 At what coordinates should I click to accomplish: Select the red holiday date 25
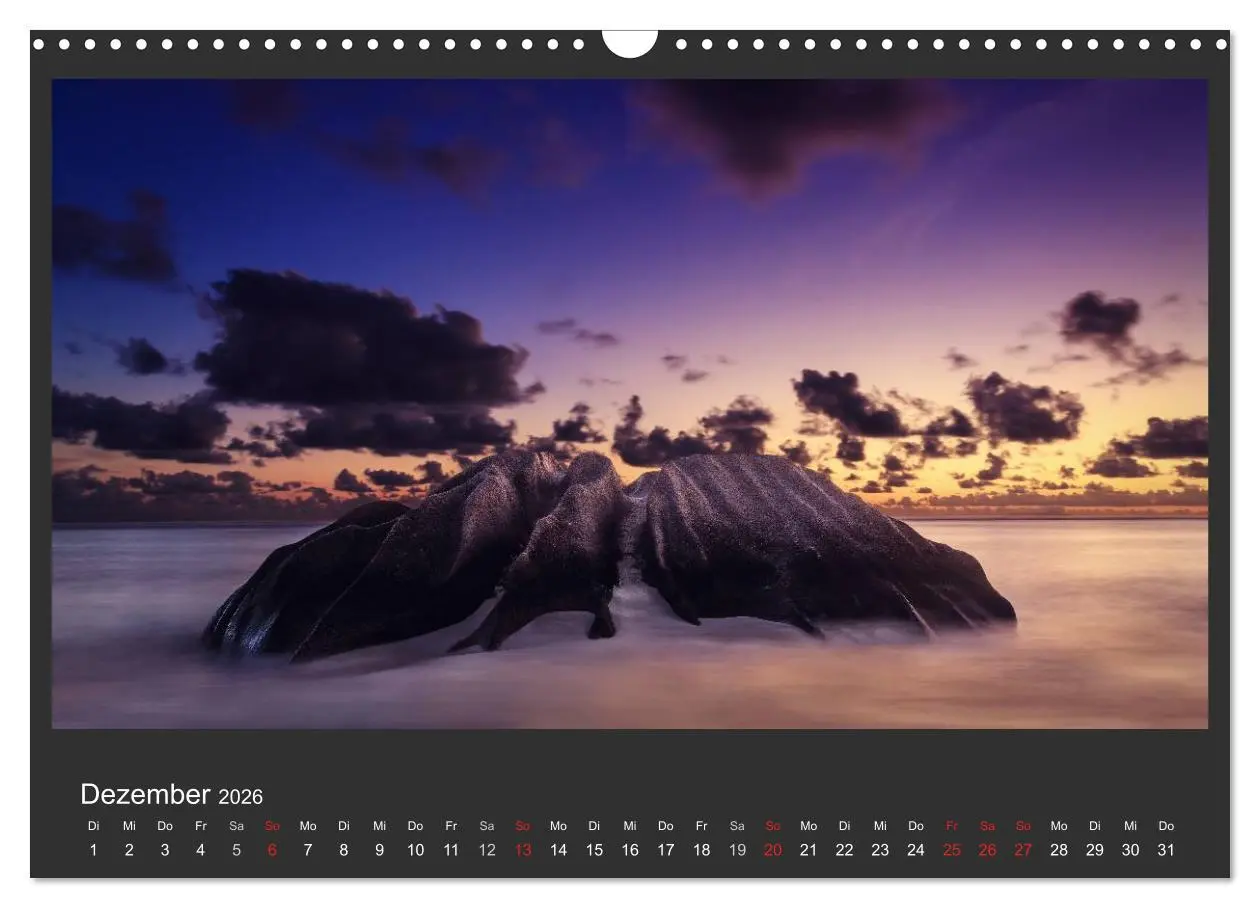[952, 850]
